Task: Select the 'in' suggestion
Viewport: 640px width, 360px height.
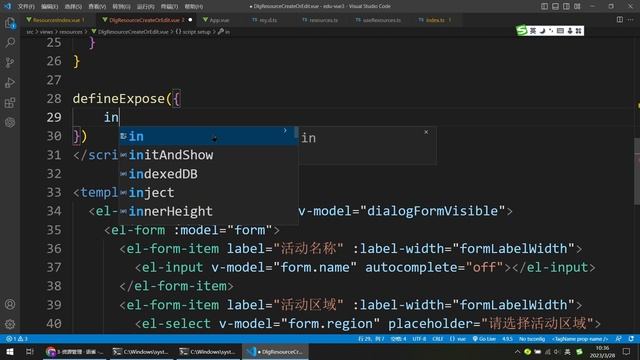Action: coord(209,136)
